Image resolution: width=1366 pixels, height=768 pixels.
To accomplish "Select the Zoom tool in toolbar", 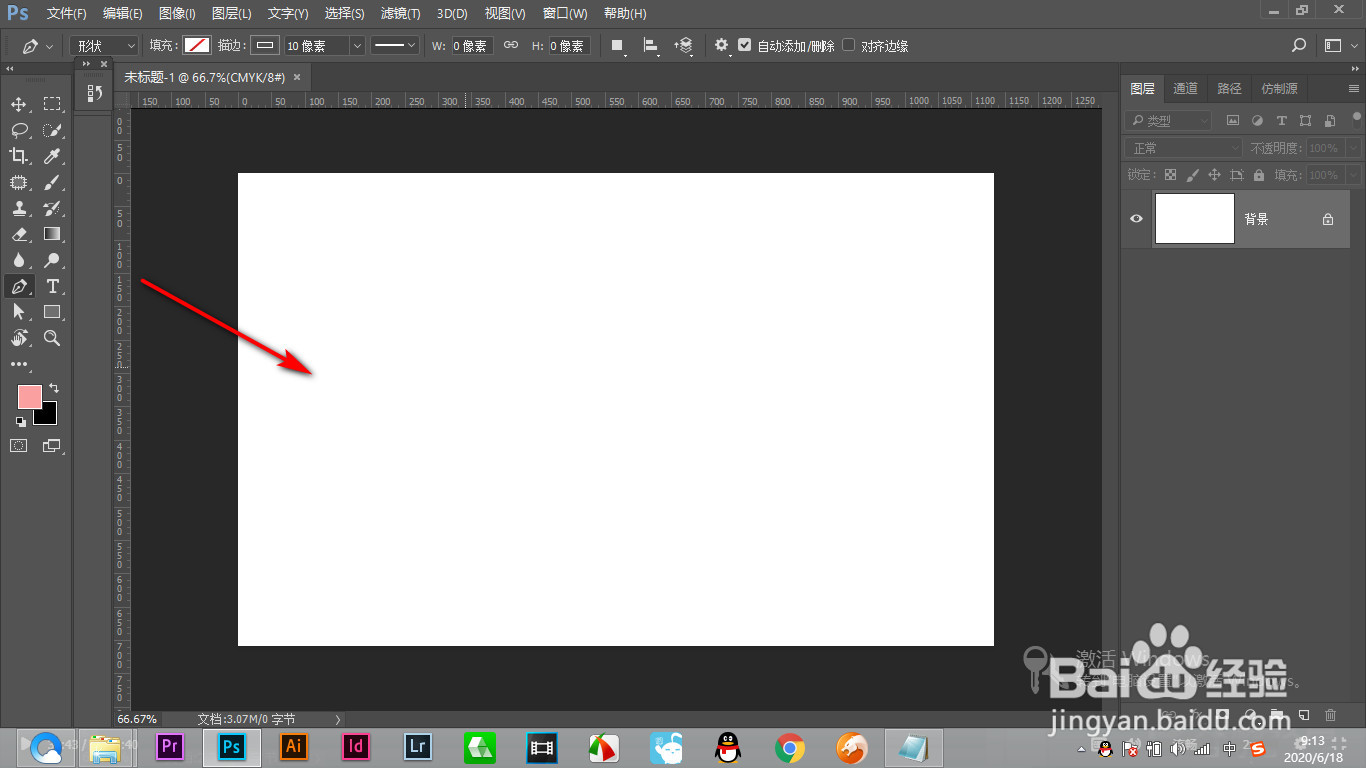I will click(52, 338).
